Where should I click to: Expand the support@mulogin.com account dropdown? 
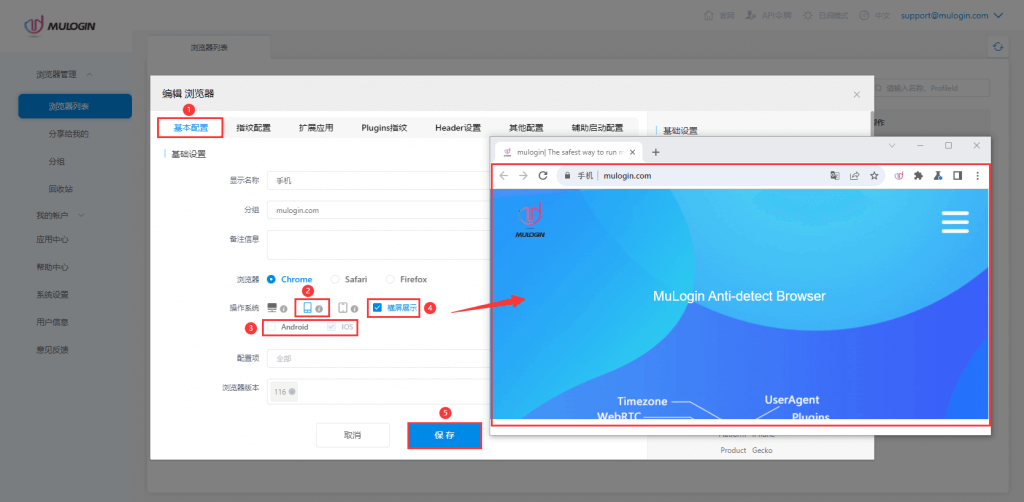pyautogui.click(x=952, y=16)
